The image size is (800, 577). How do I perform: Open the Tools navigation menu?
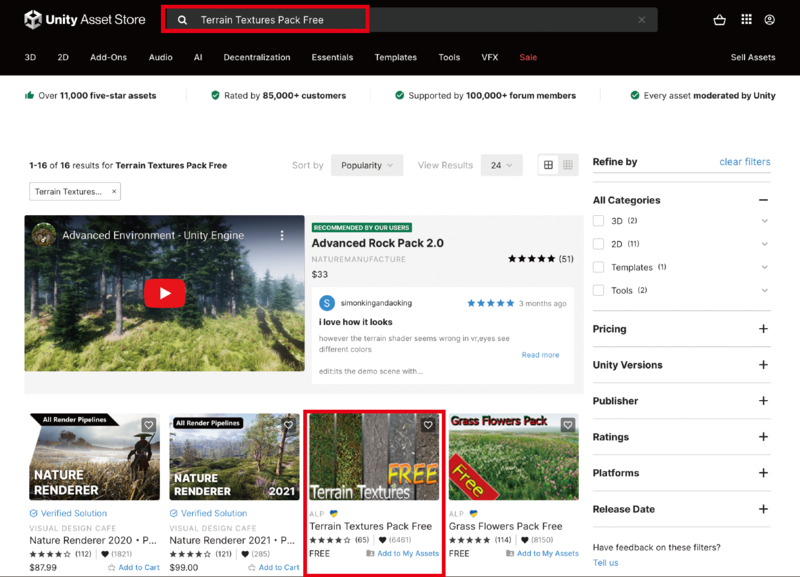449,57
